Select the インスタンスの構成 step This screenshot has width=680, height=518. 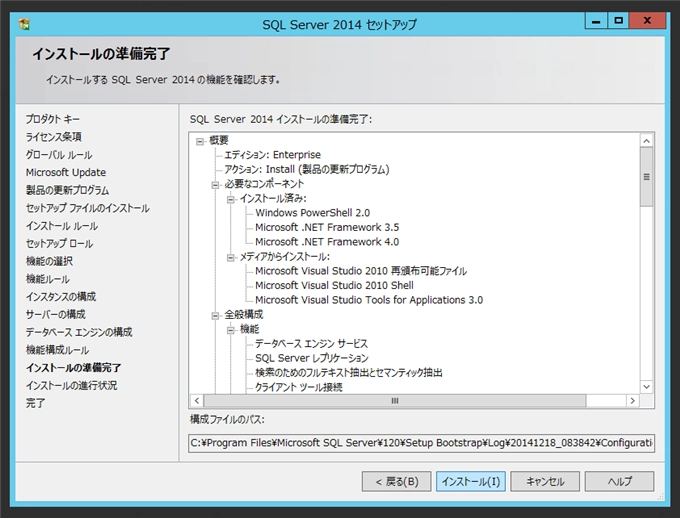tap(61, 296)
